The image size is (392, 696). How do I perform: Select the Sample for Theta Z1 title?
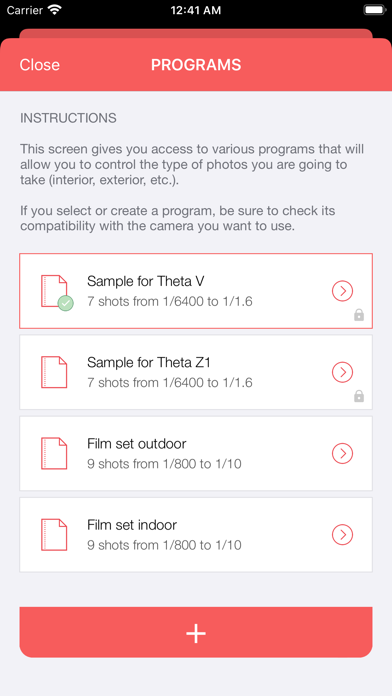(149, 363)
